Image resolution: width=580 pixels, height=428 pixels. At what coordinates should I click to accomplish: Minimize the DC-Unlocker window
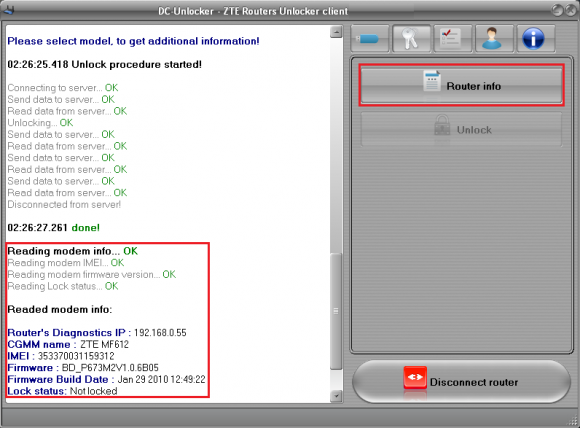tap(557, 10)
